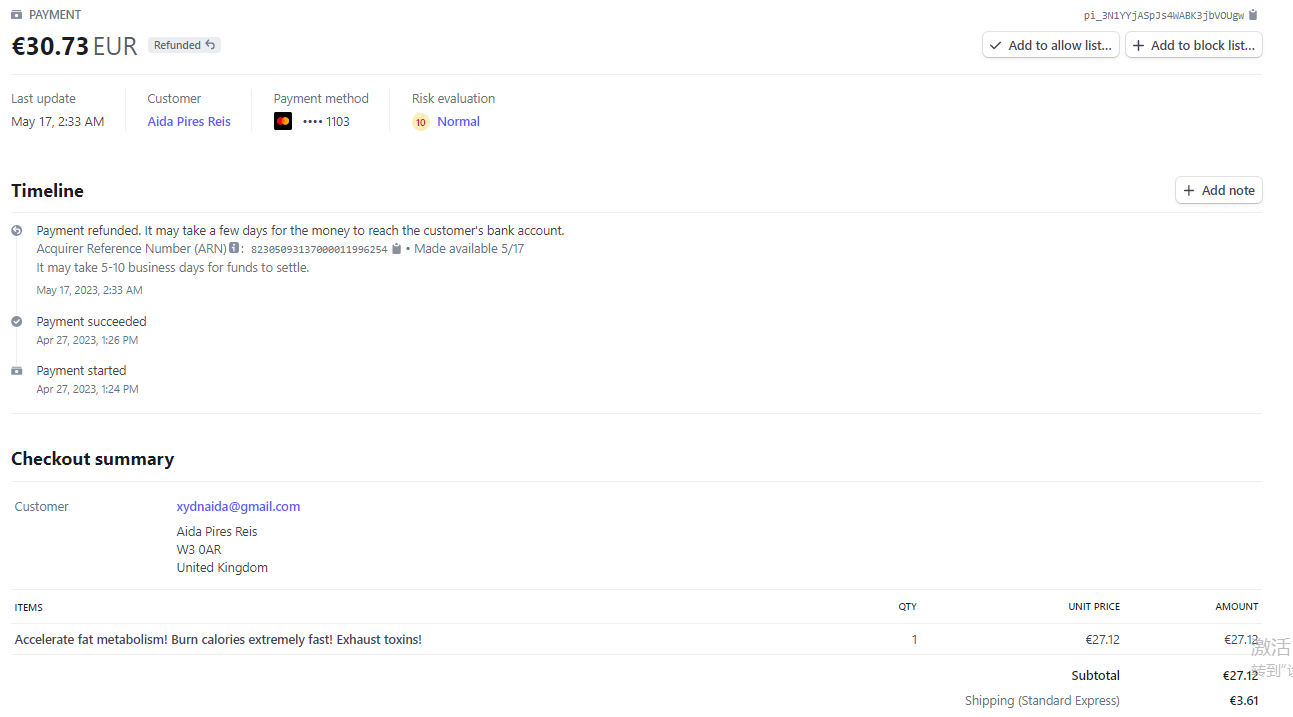Open the Add to allow list dialog
The height and width of the screenshot is (717, 1293).
[1050, 45]
